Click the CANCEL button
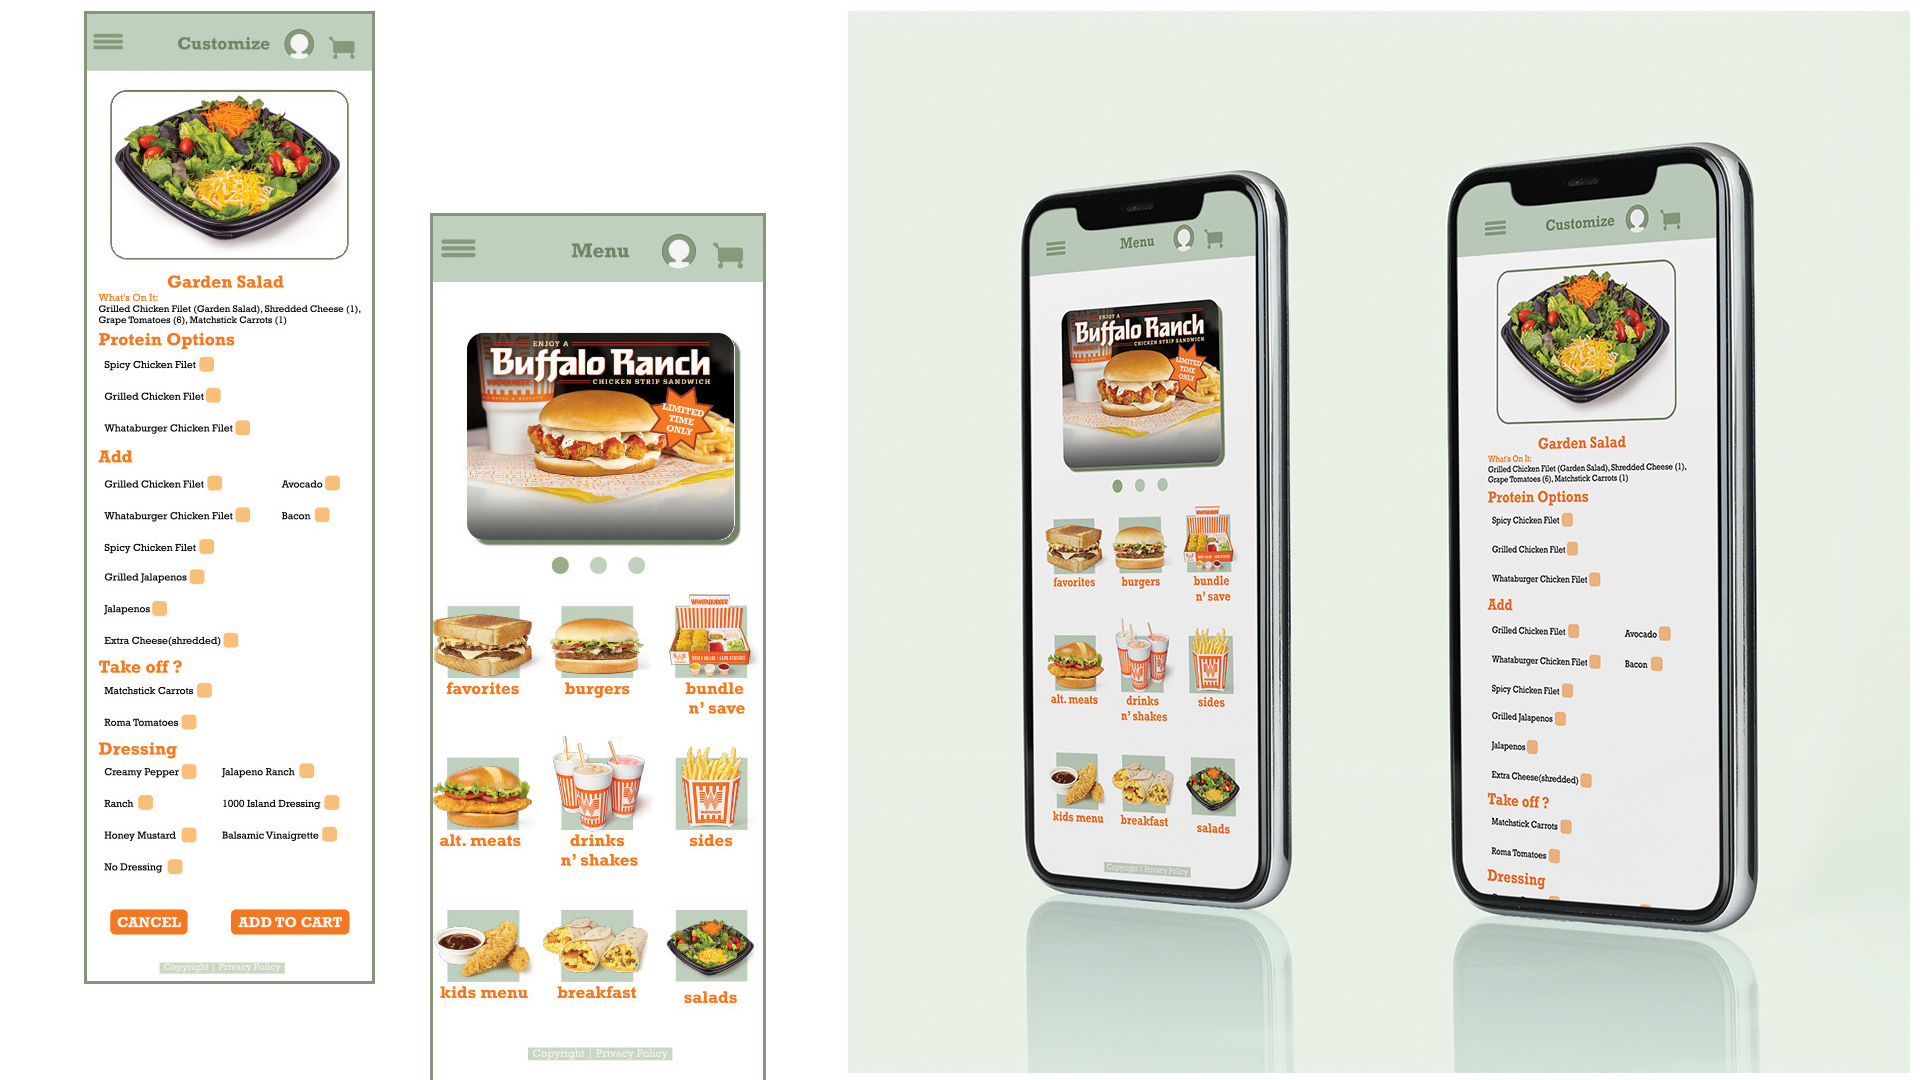Screen dimensions: 1920x1080 148,922
